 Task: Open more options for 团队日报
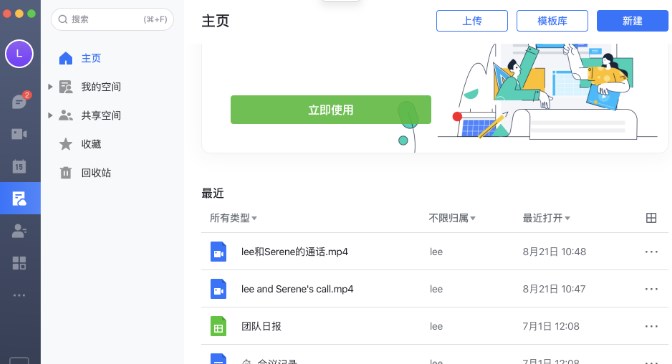(651, 326)
